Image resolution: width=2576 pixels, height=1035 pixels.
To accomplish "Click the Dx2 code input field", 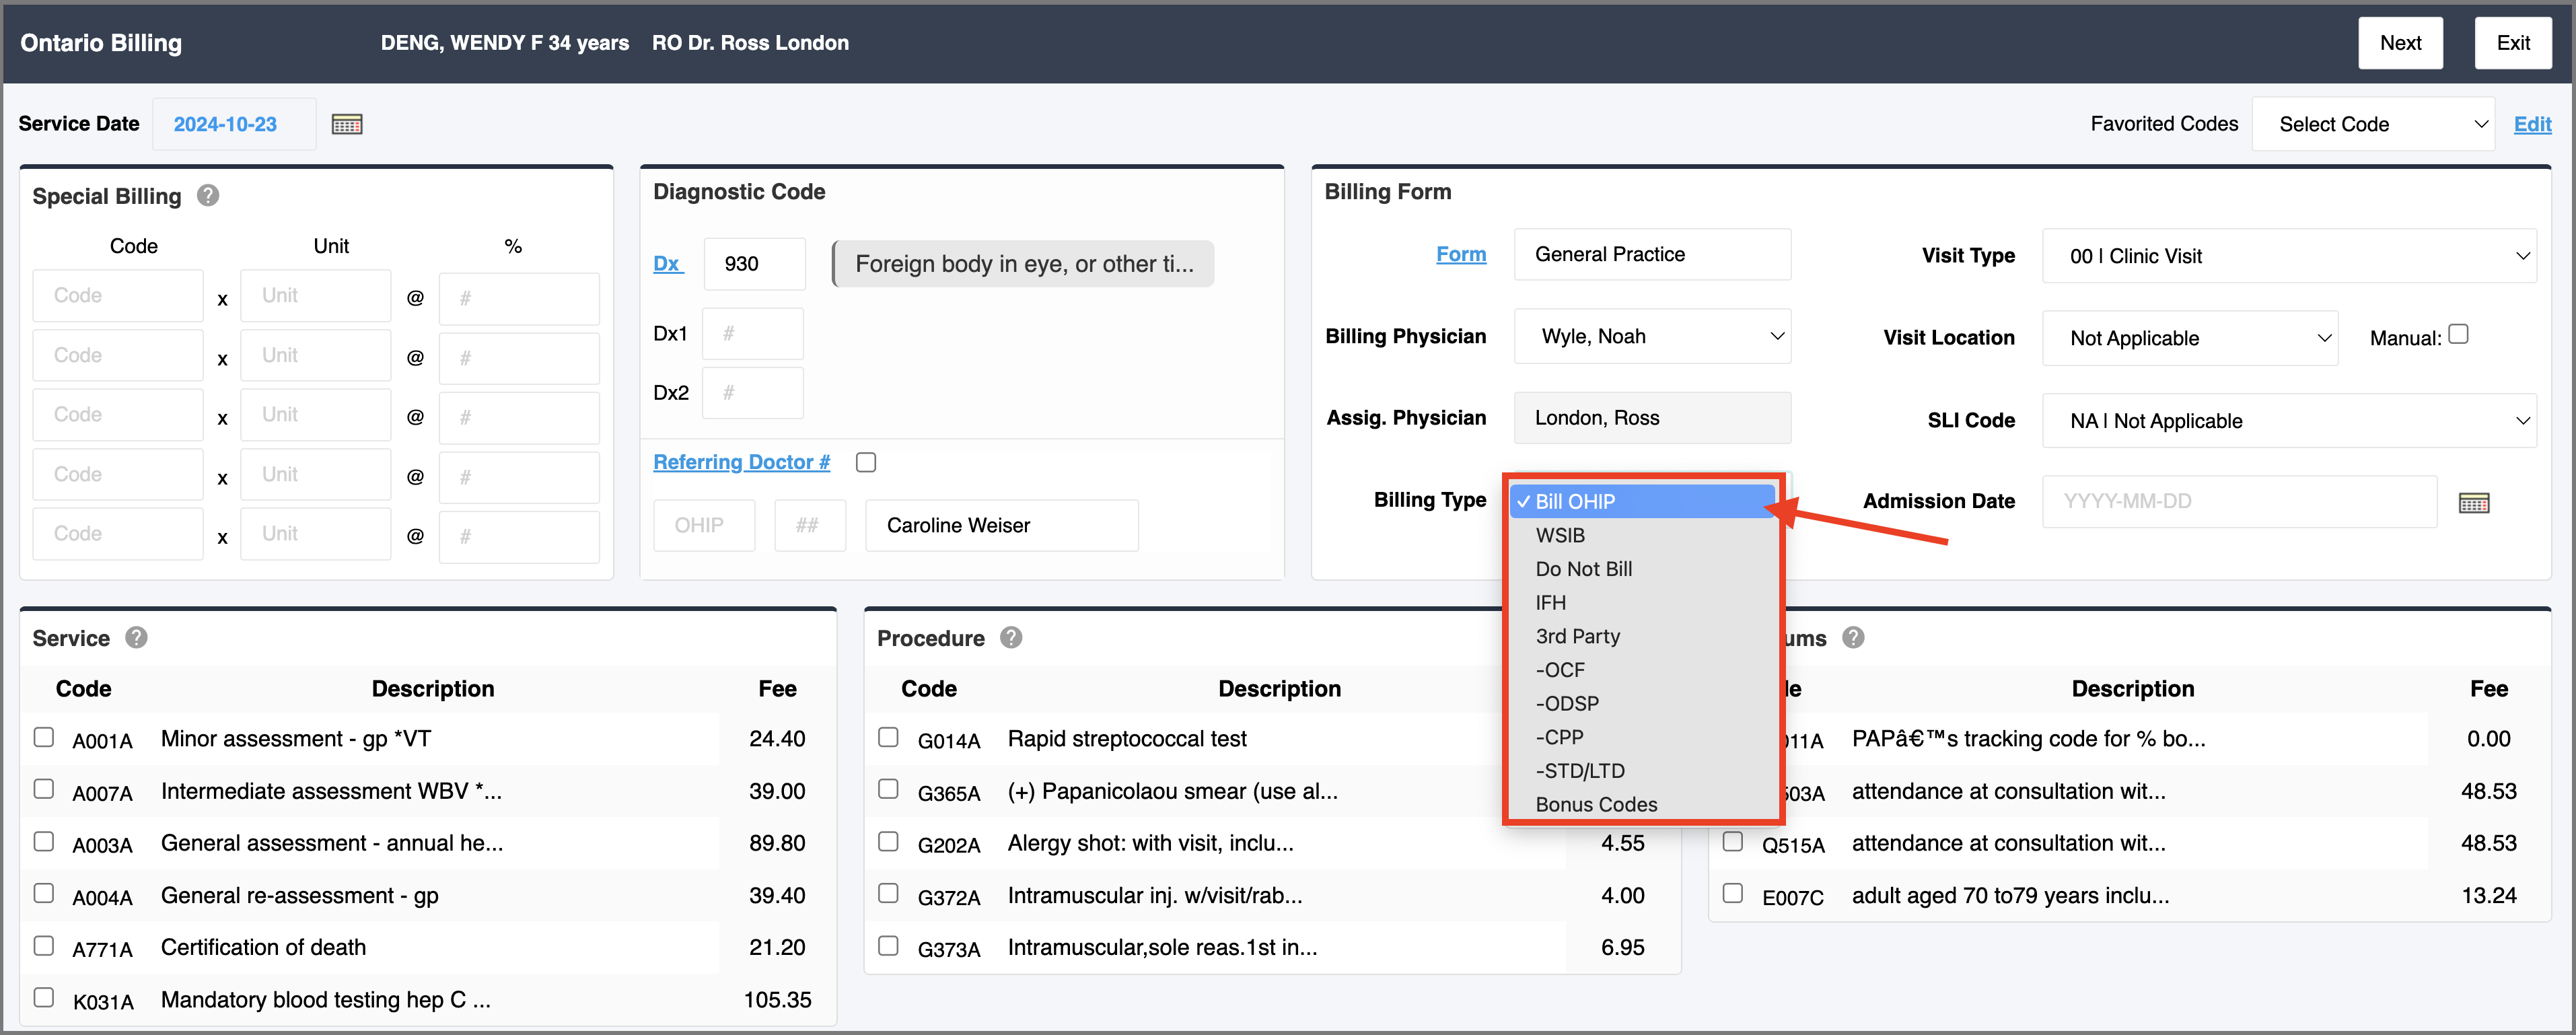I will [x=752, y=393].
